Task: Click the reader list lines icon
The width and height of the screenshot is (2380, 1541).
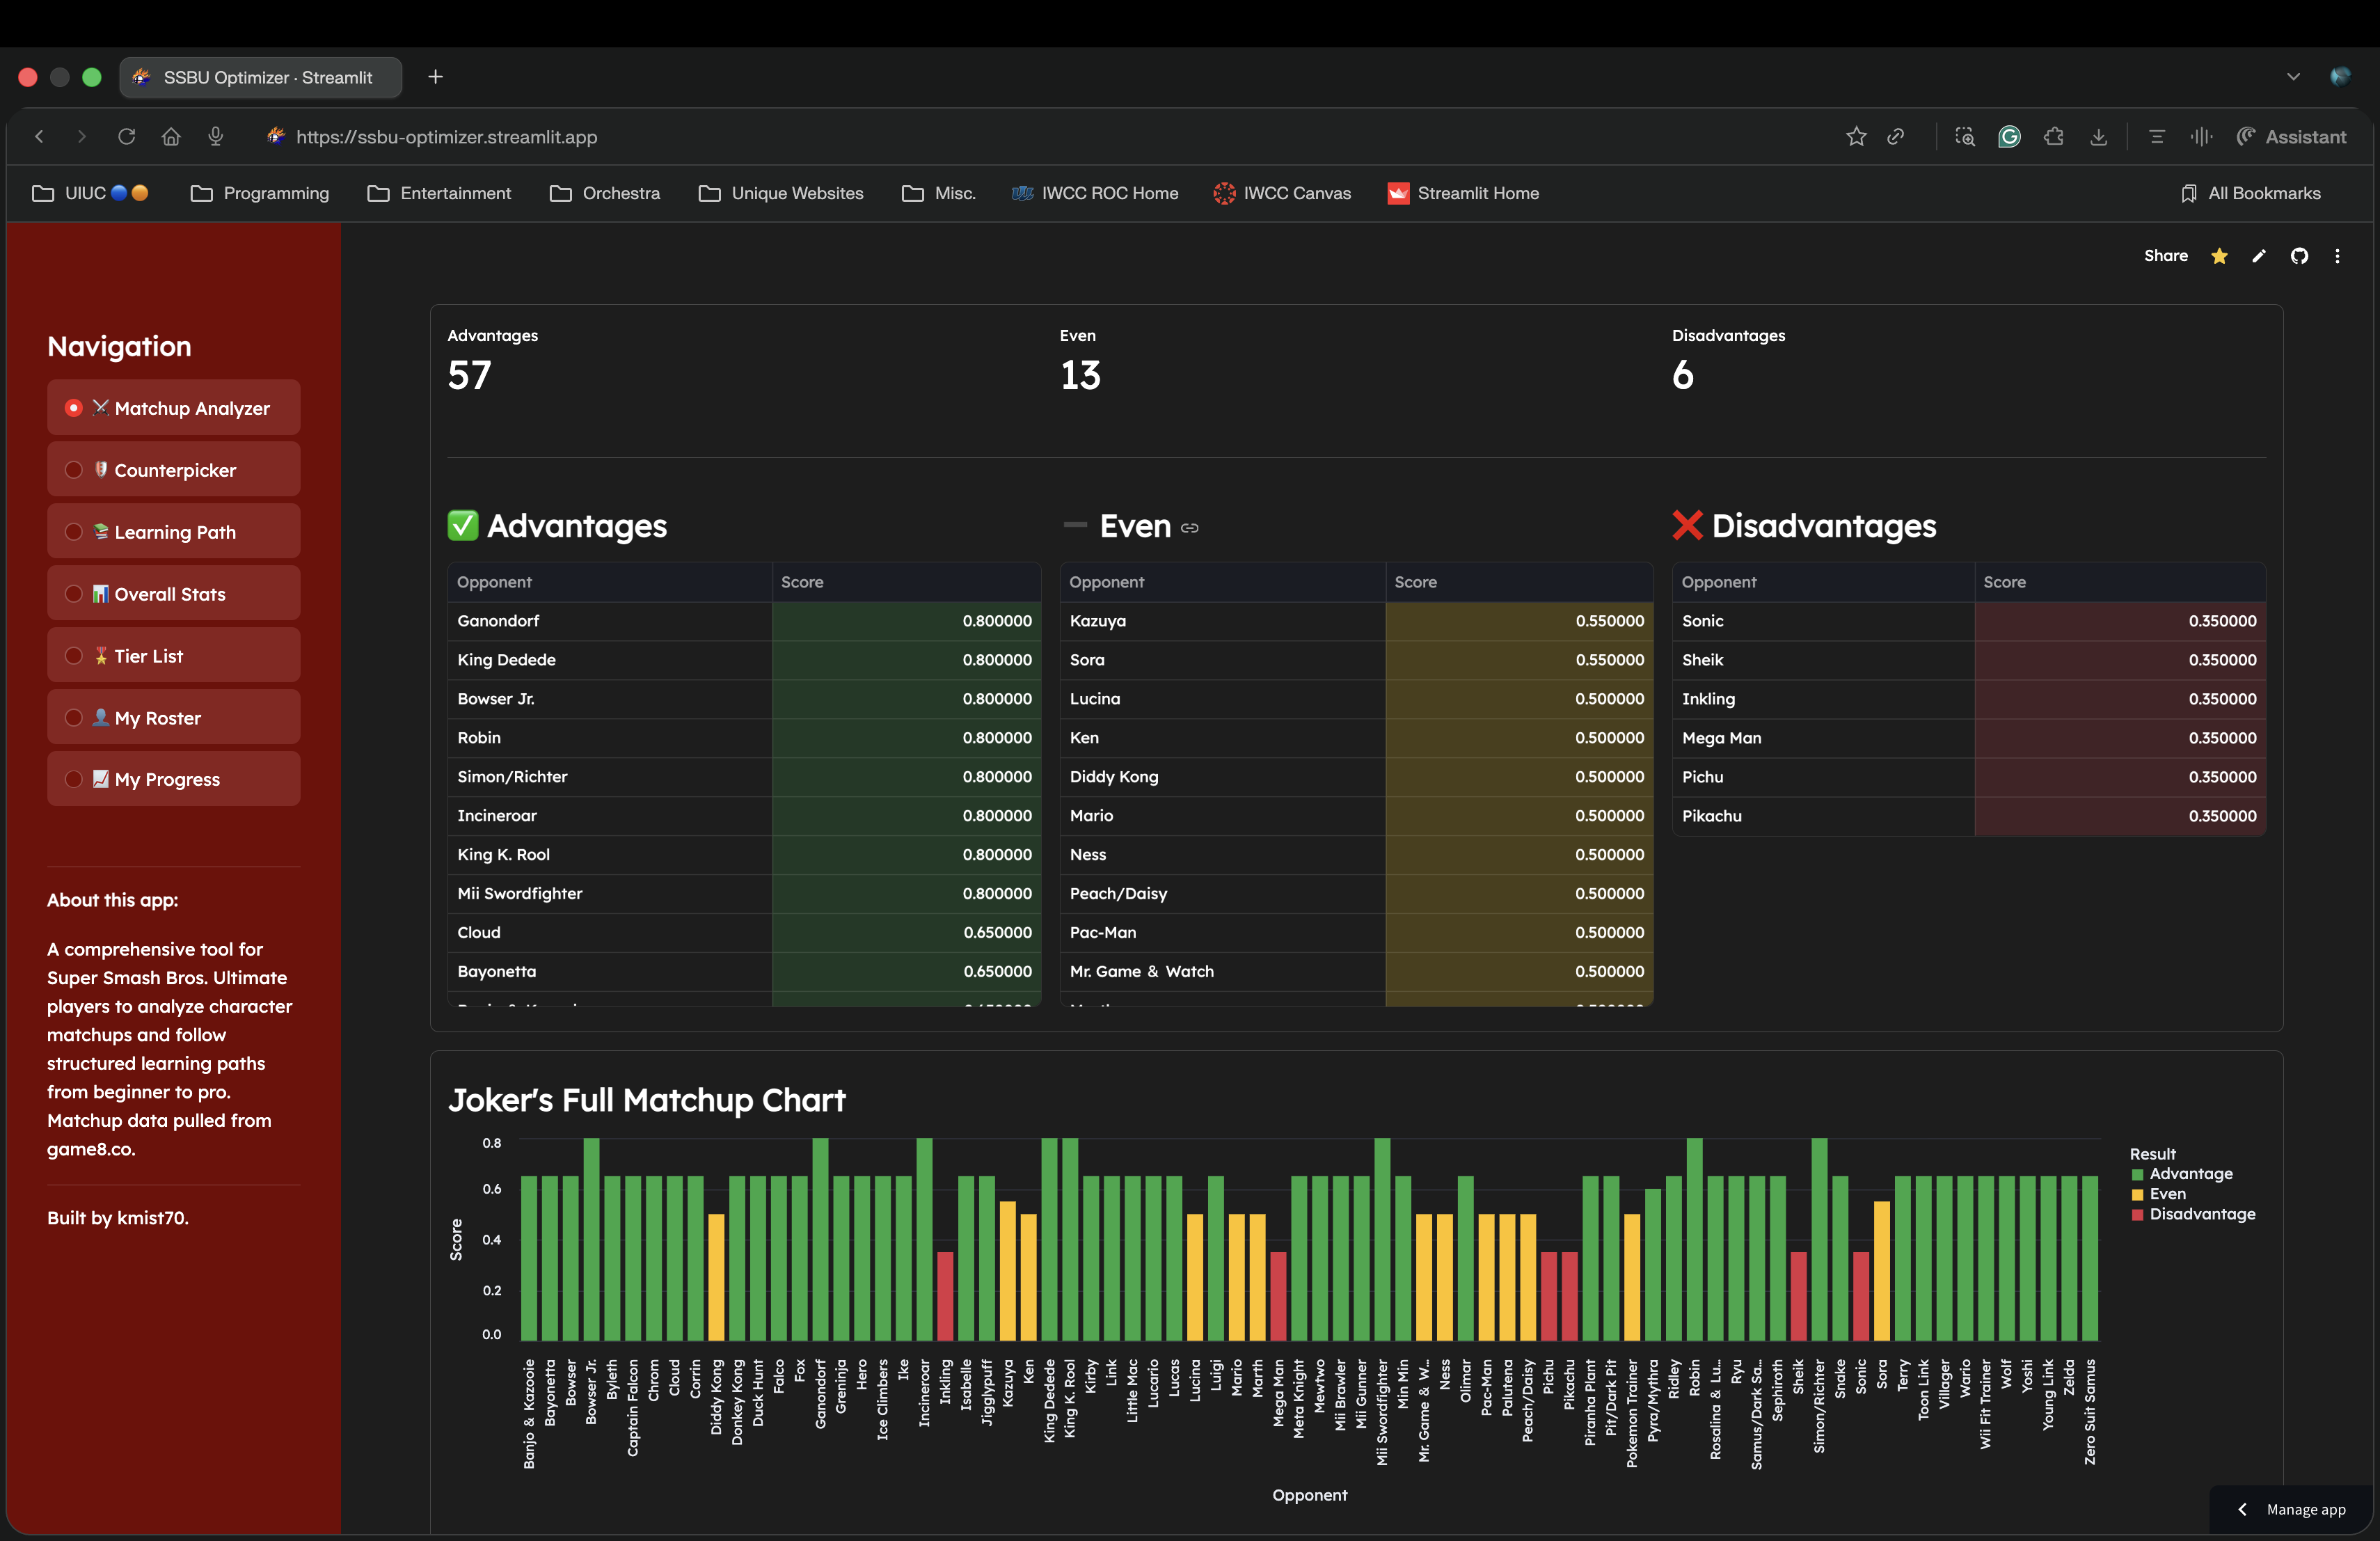Action: tap(2156, 137)
